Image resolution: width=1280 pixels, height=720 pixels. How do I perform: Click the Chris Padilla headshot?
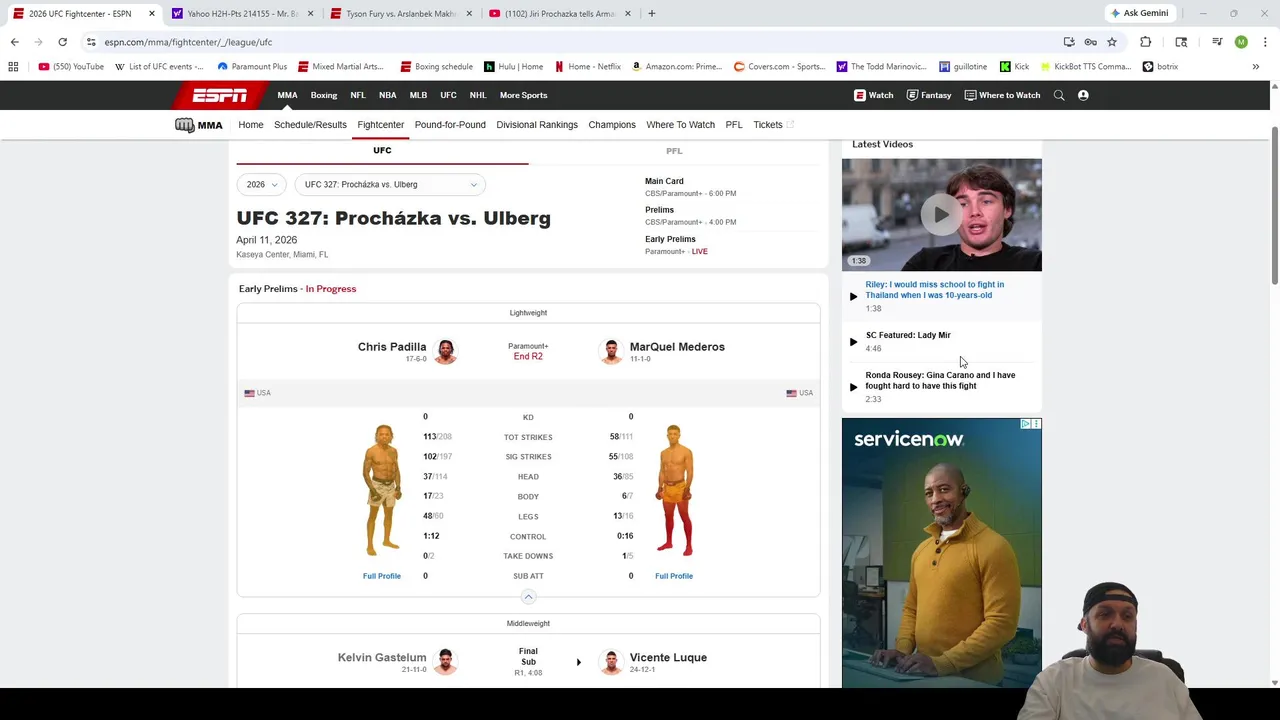click(x=445, y=352)
